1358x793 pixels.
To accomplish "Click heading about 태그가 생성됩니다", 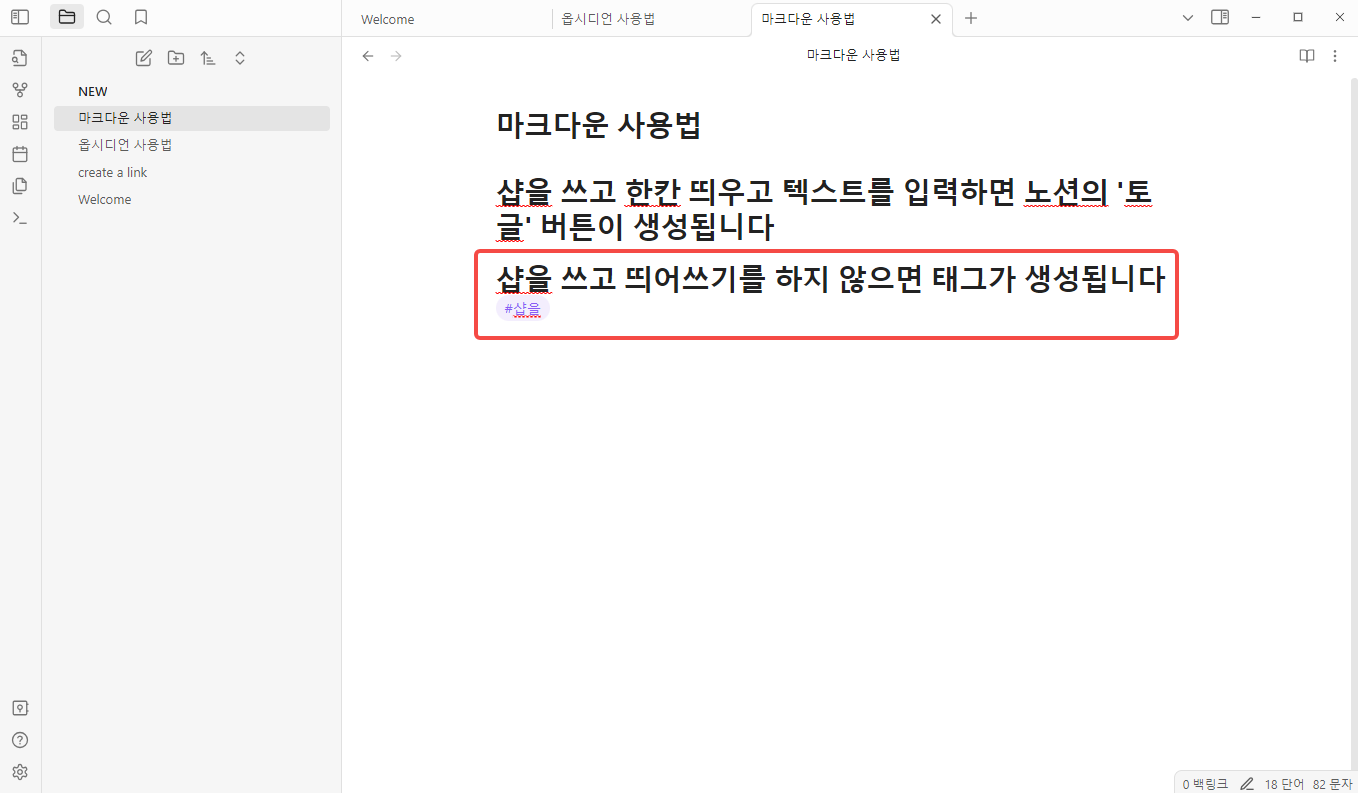I will click(831, 279).
